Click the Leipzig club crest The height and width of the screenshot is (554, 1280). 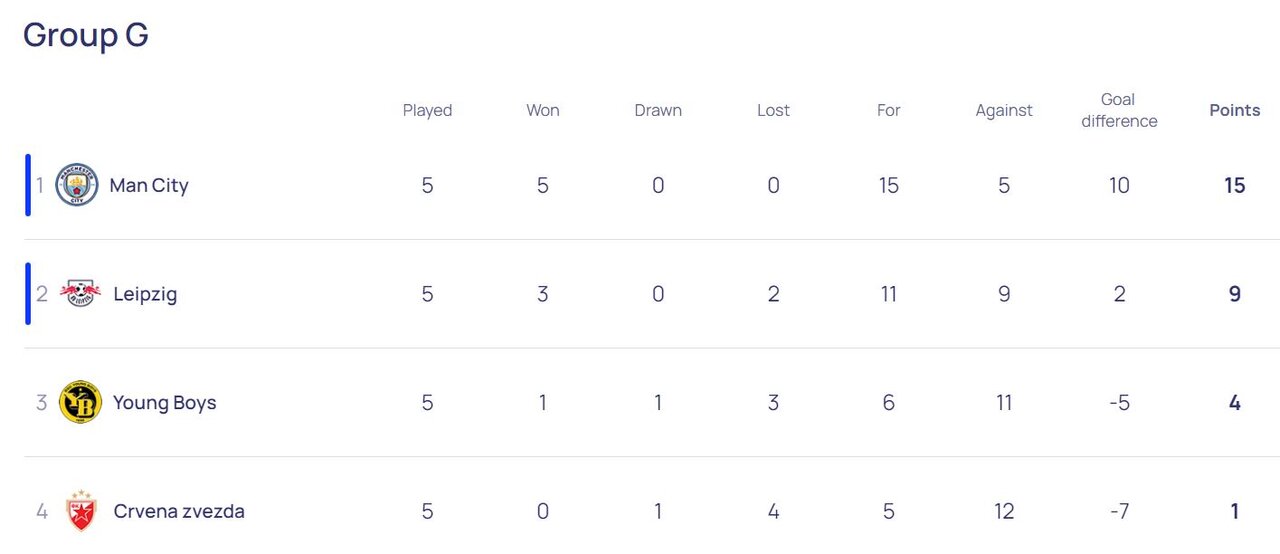80,294
